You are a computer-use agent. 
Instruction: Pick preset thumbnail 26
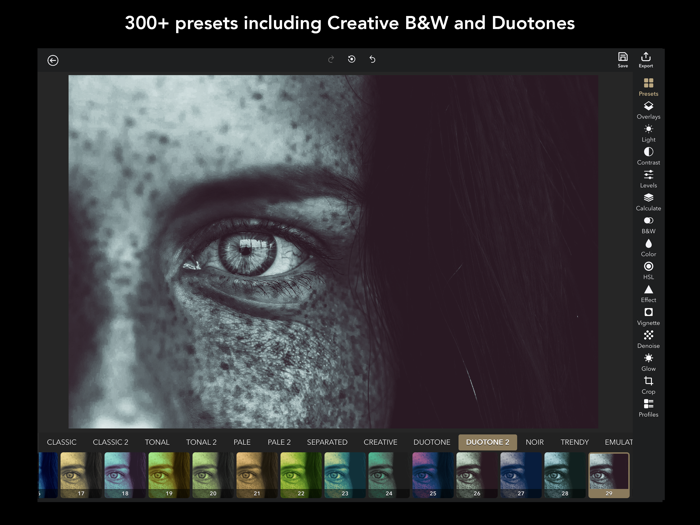pos(477,475)
